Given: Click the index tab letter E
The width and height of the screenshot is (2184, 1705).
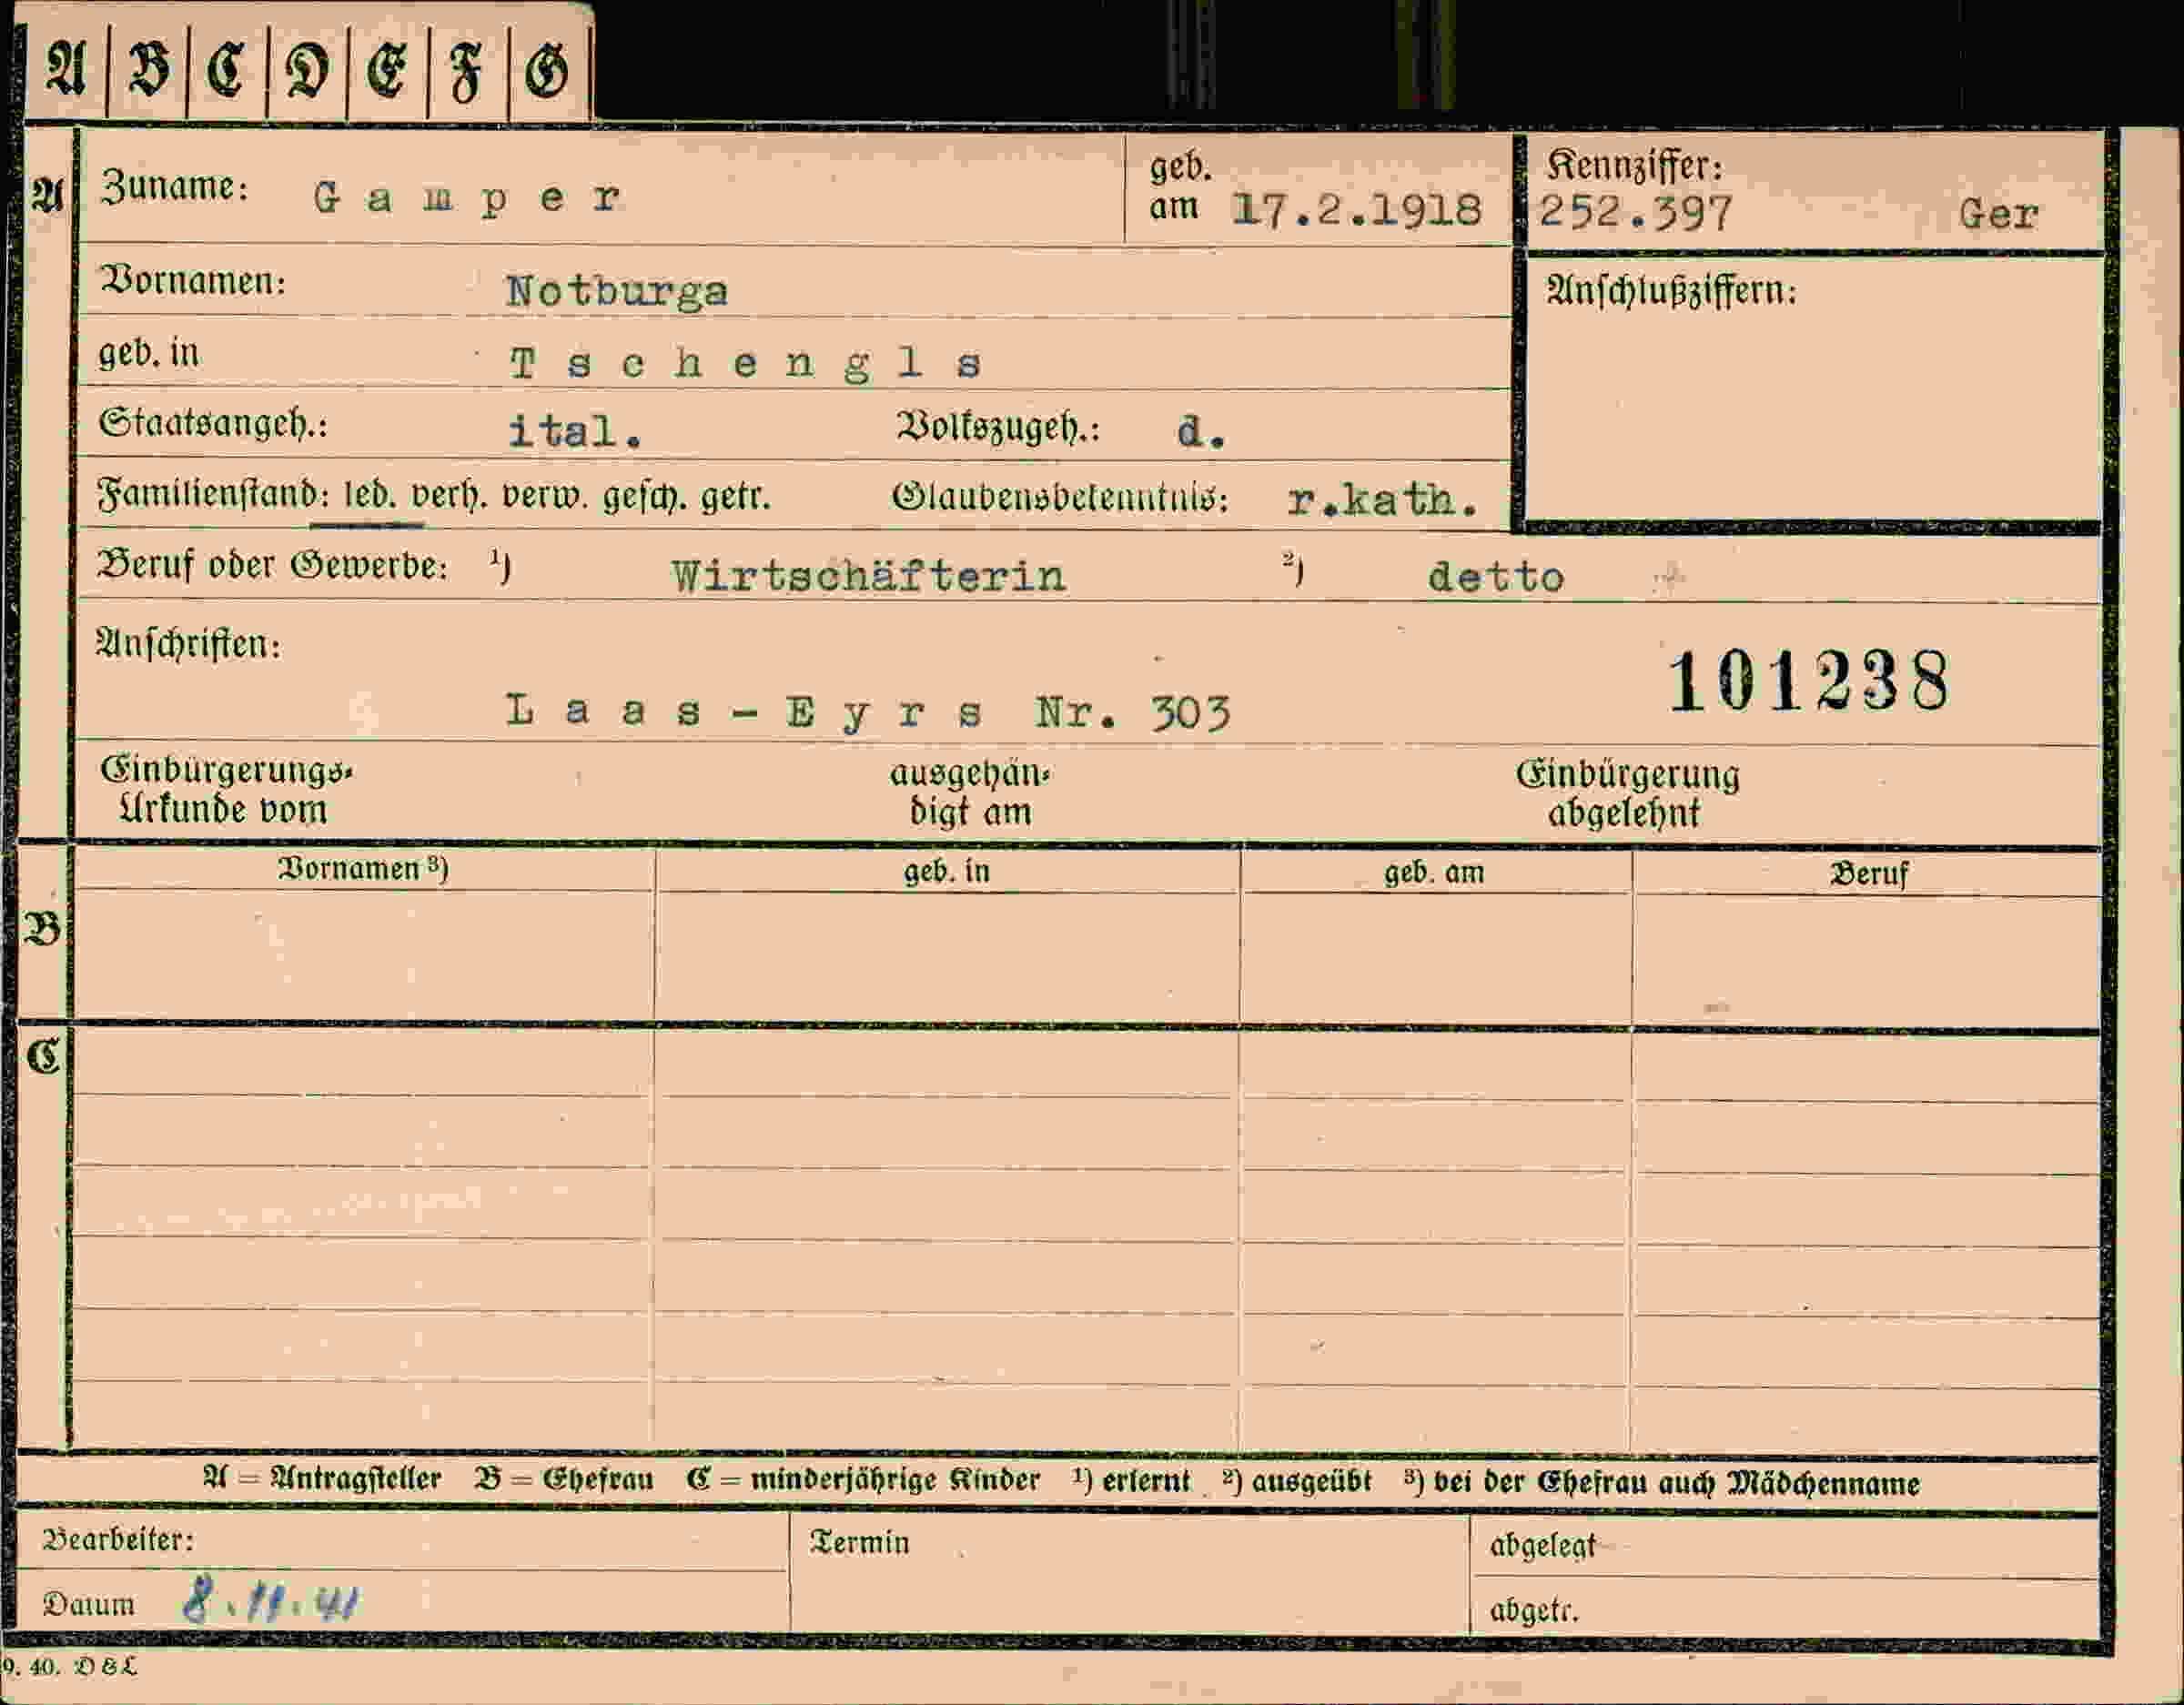Looking at the screenshot, I should click(387, 72).
